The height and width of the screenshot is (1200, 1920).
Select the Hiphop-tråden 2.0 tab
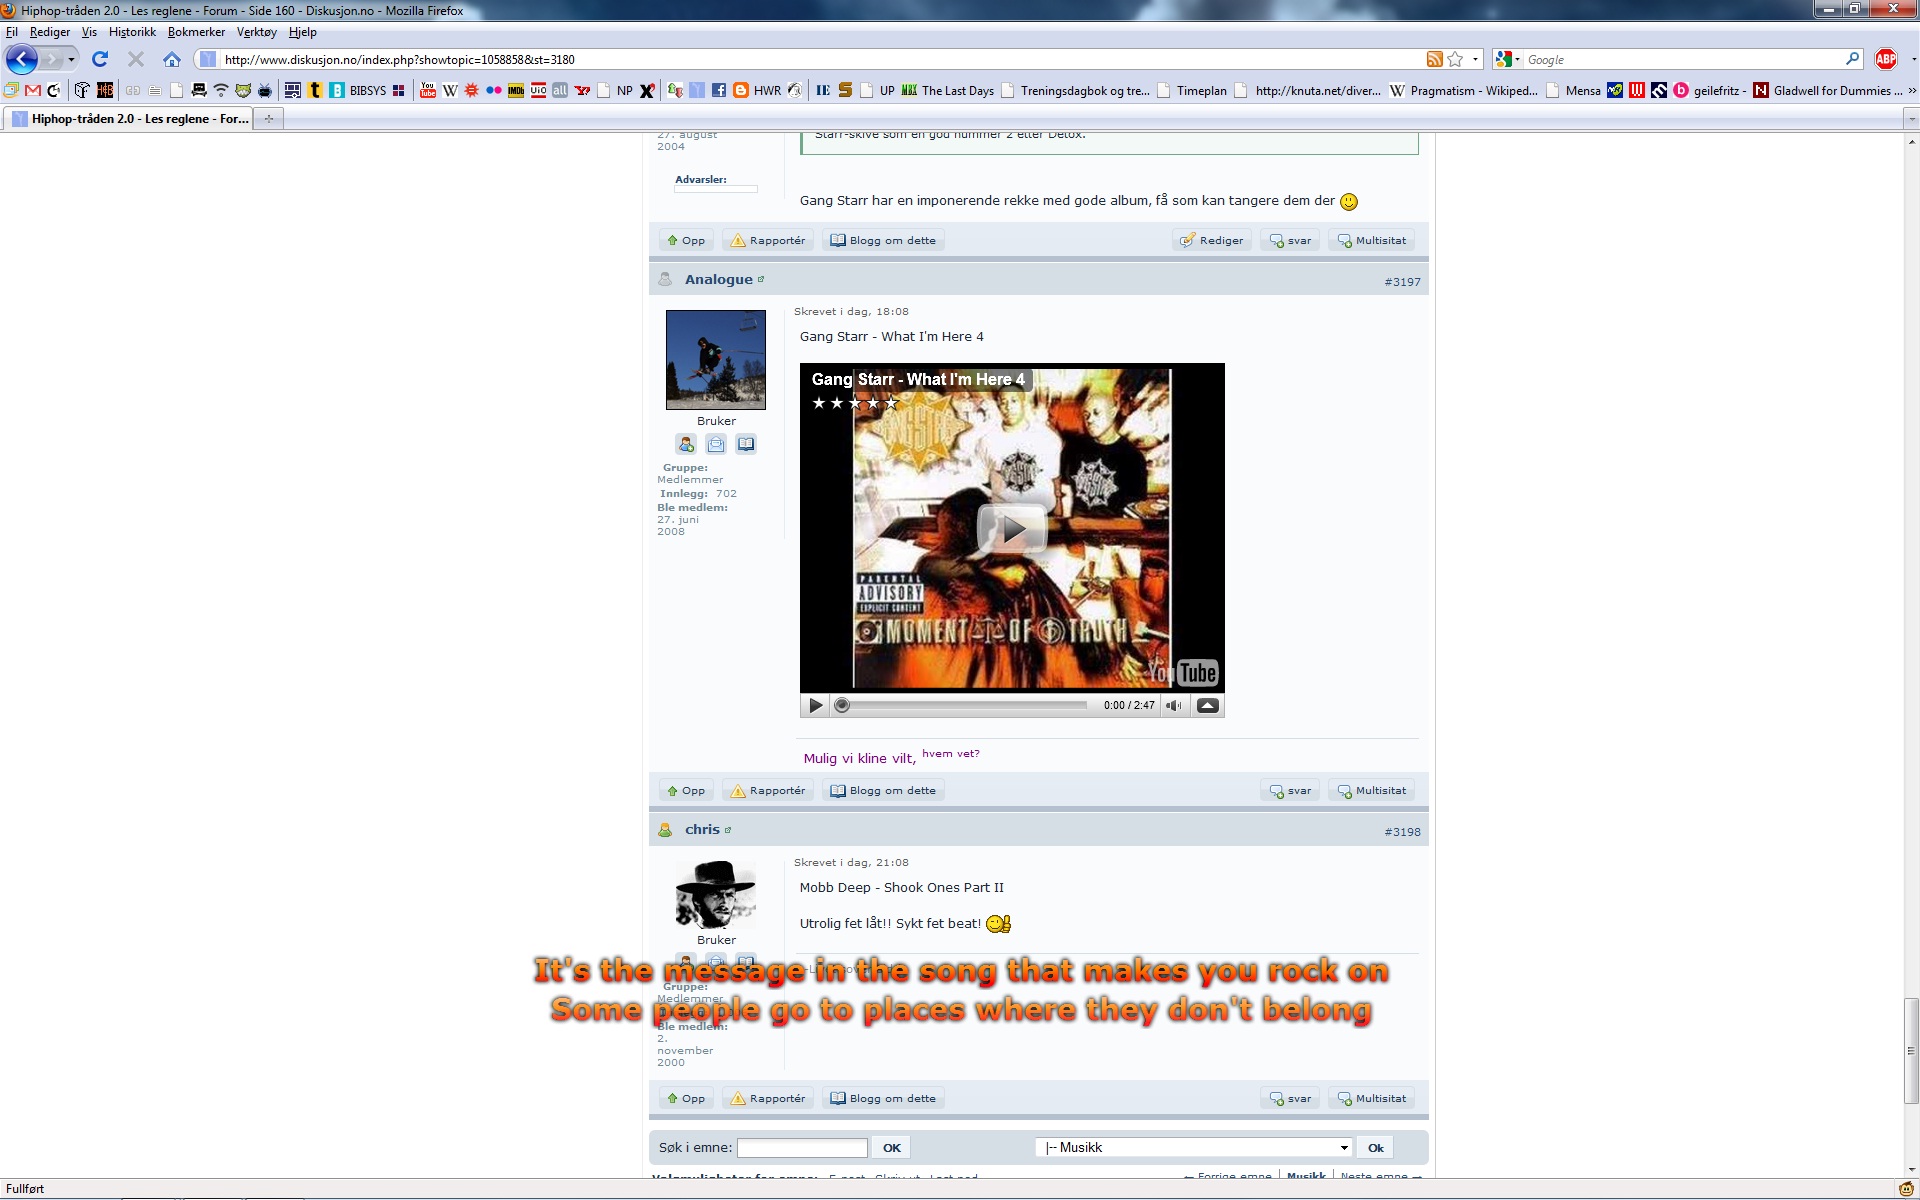point(130,119)
